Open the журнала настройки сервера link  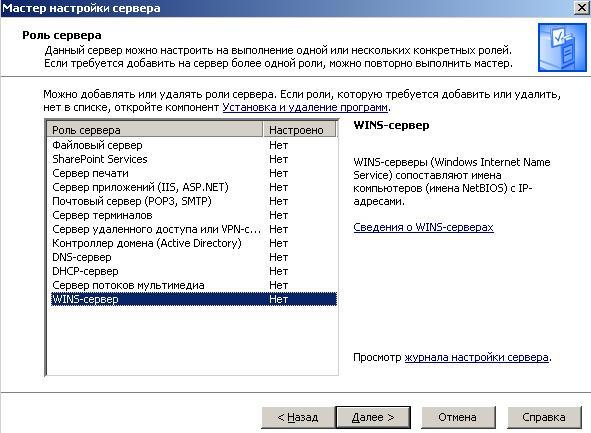(x=476, y=357)
